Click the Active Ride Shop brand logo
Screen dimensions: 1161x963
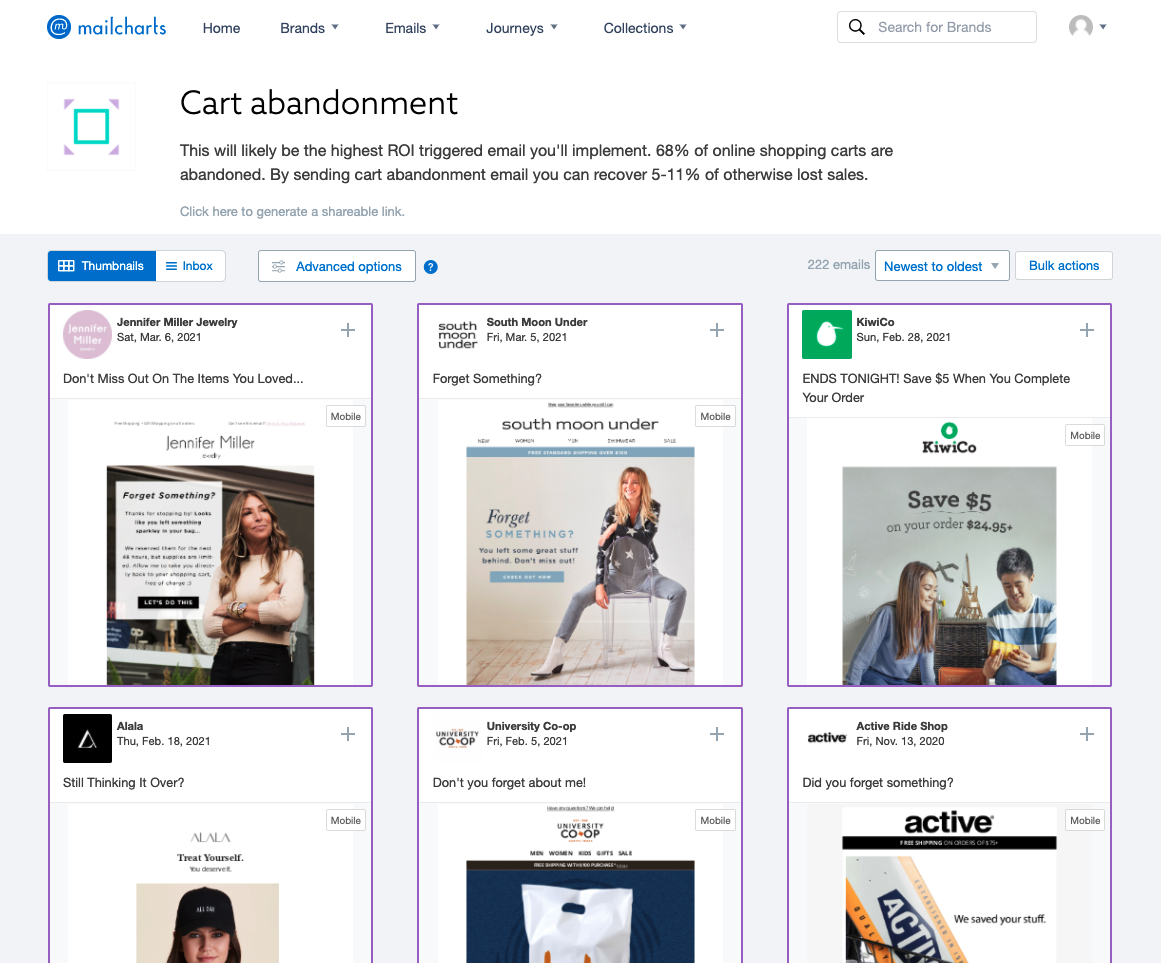[826, 739]
